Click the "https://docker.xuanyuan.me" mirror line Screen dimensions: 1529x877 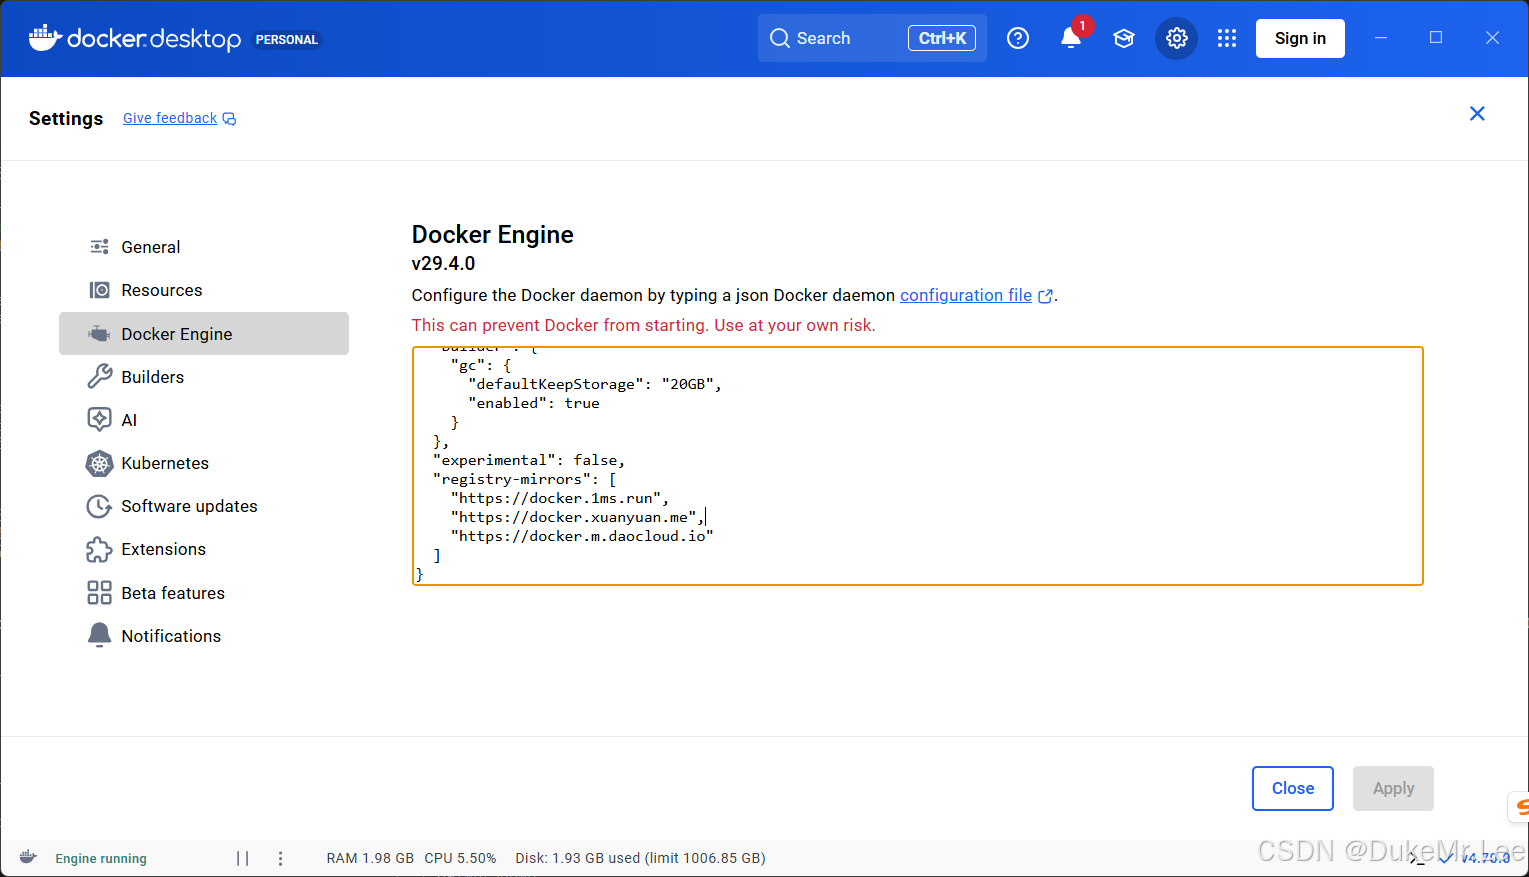tap(577, 517)
